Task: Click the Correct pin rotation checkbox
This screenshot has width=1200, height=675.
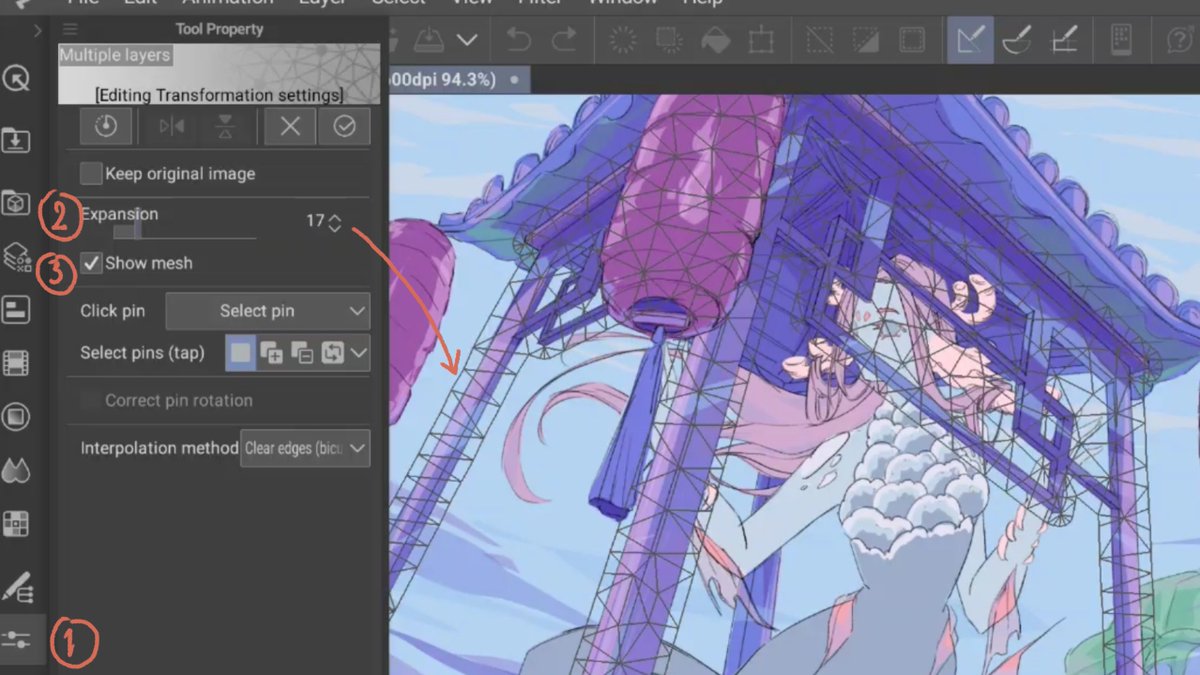Action: 91,400
